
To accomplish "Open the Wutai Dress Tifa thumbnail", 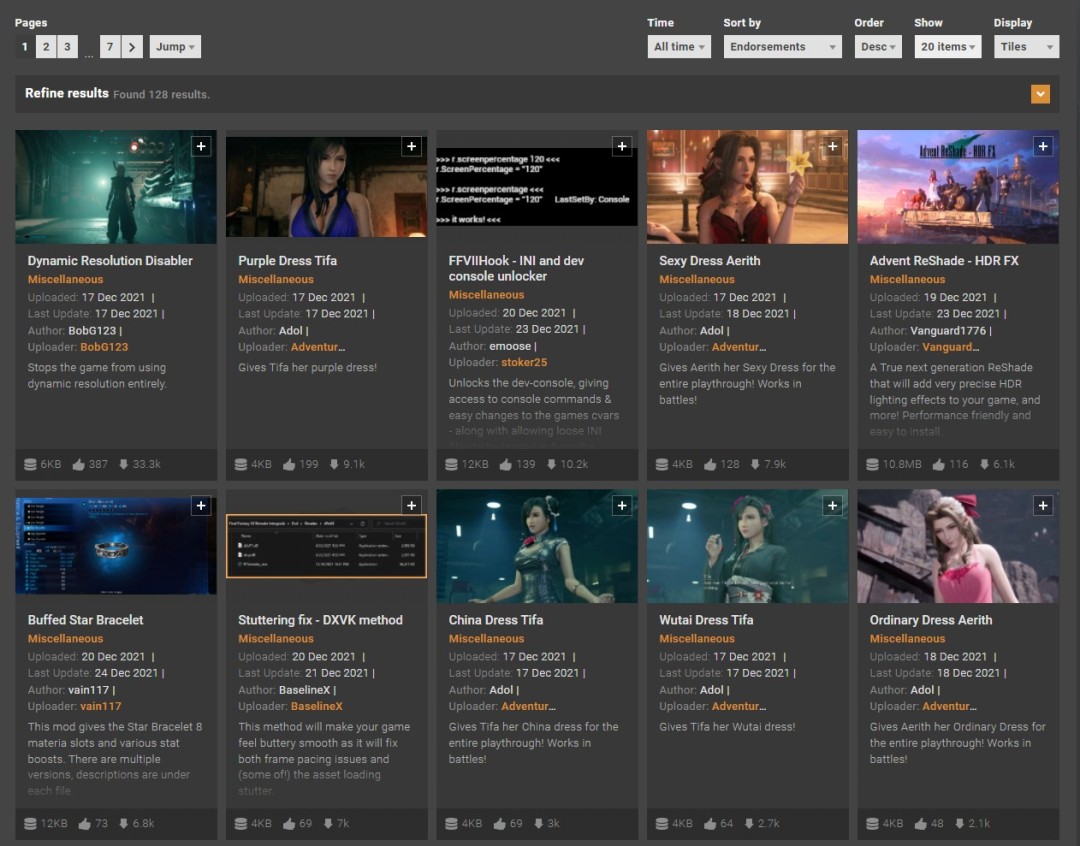I will point(747,546).
